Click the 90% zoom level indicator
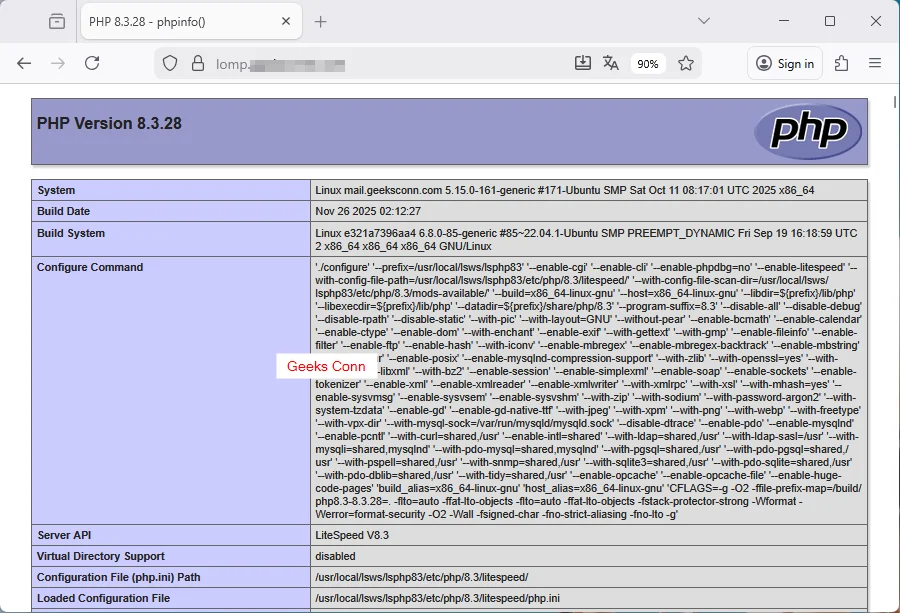 [648, 62]
